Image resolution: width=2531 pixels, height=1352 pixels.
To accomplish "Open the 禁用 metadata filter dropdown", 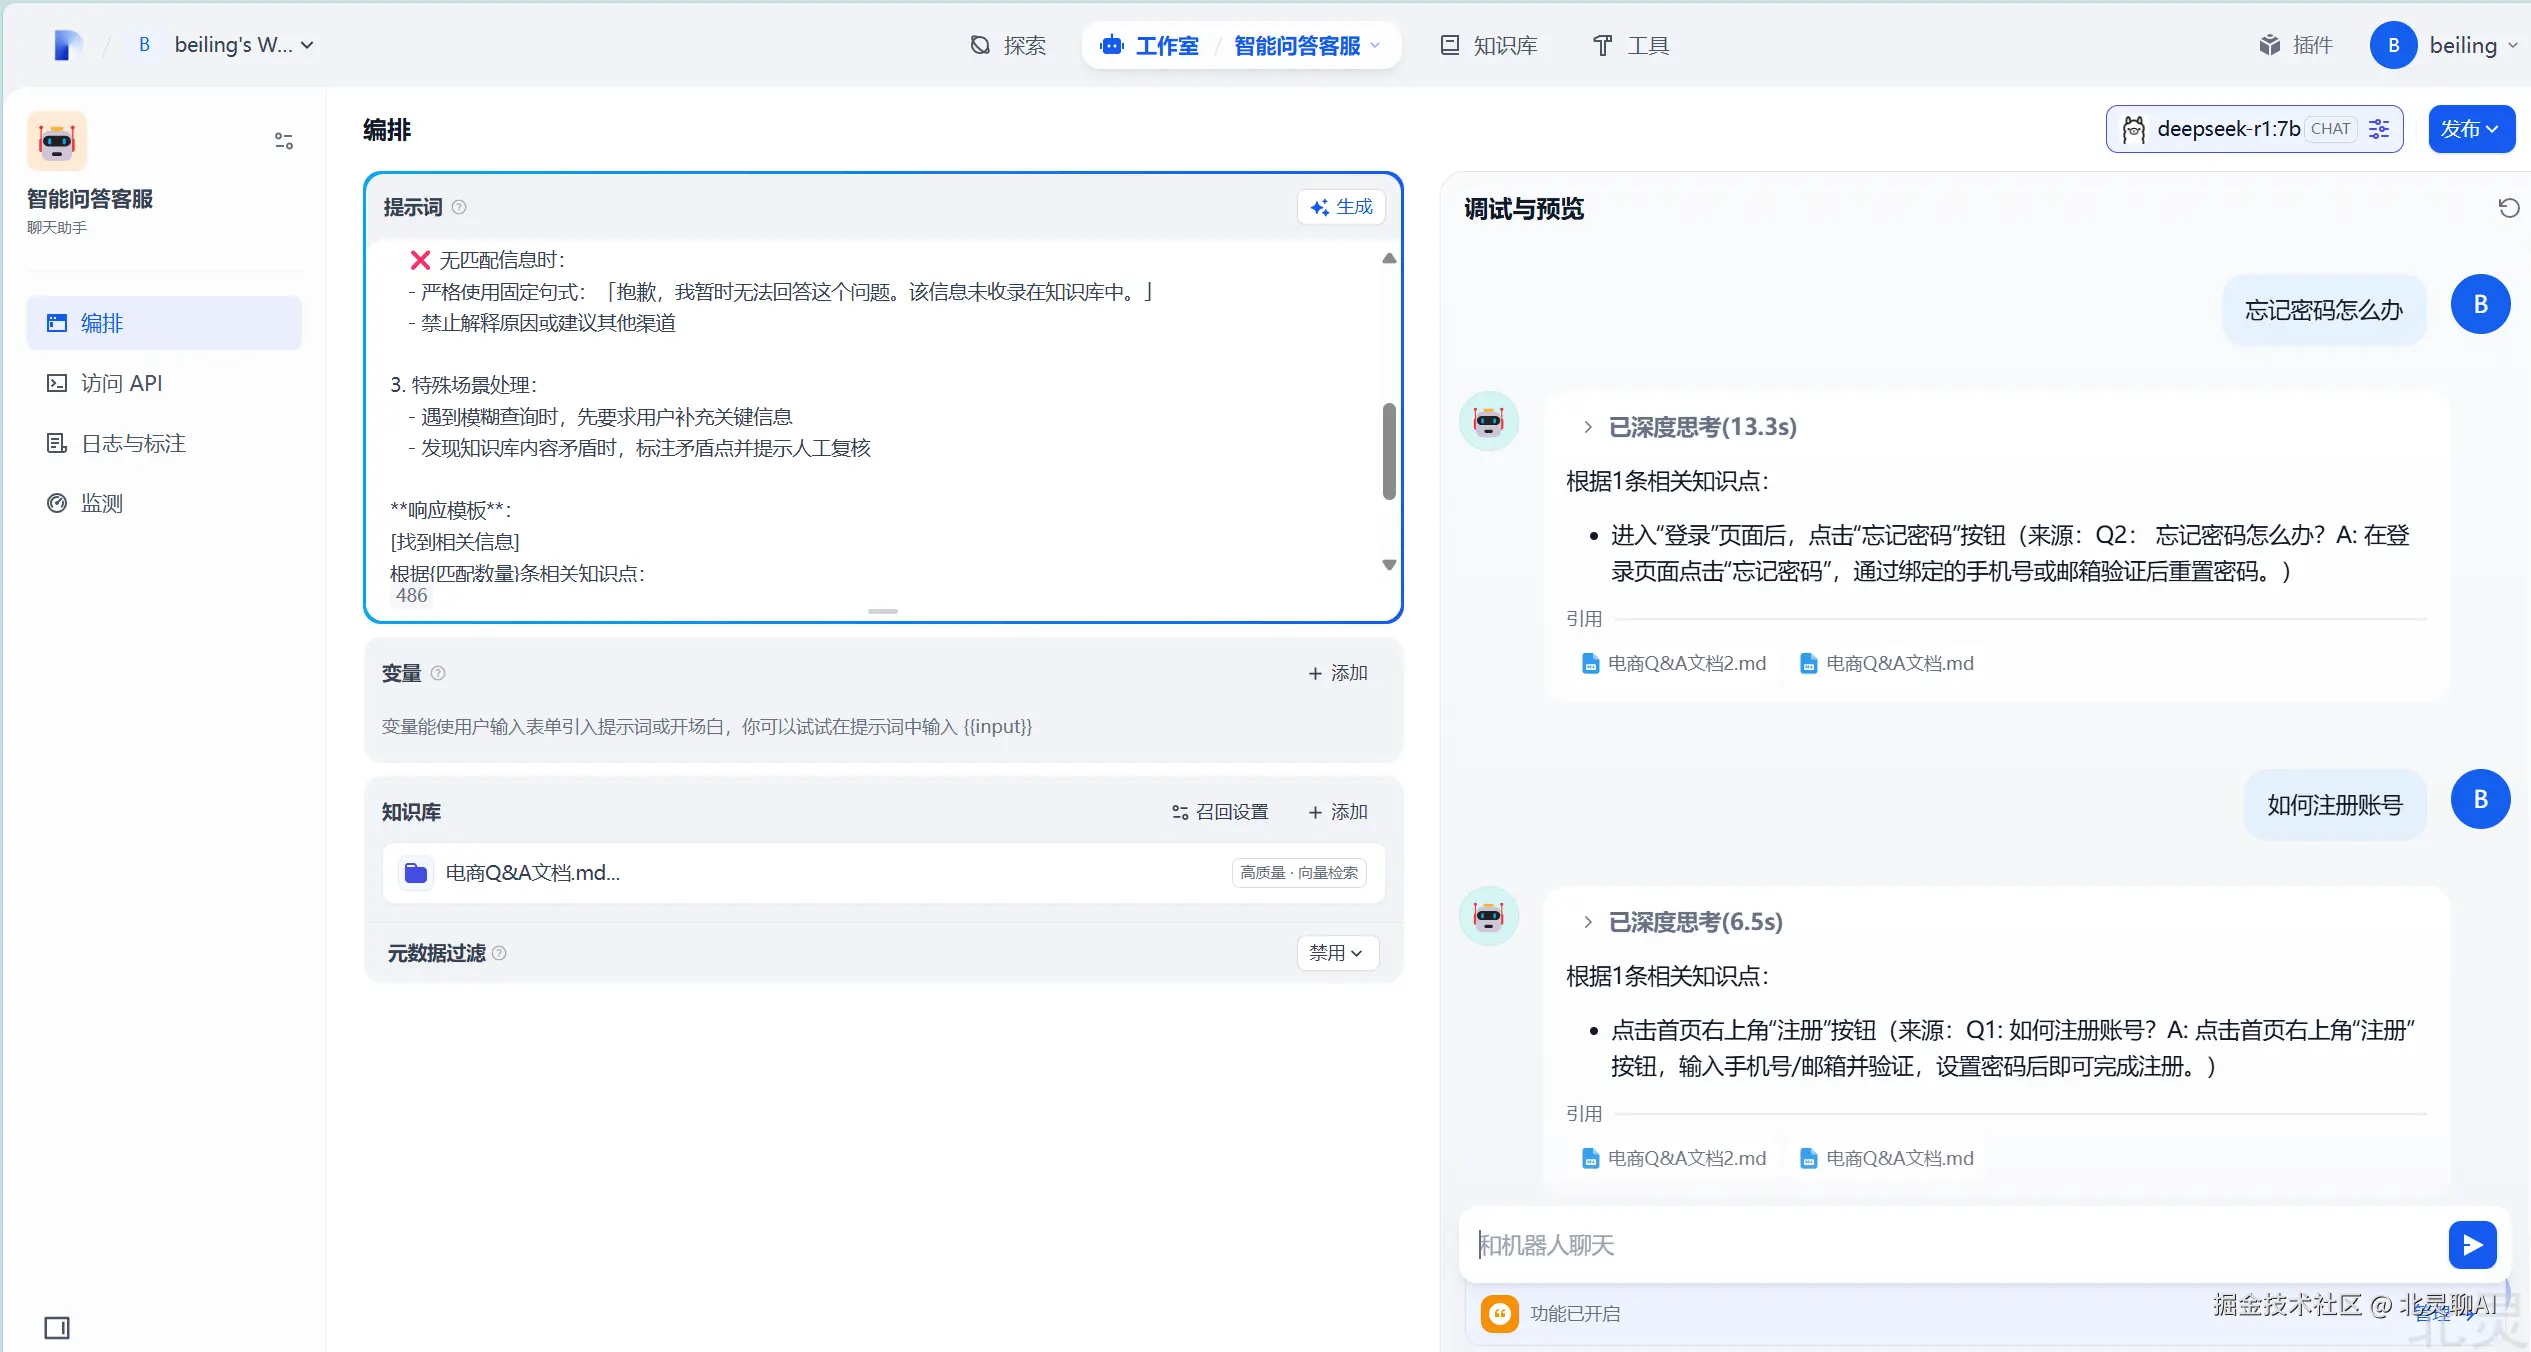I will [1337, 953].
